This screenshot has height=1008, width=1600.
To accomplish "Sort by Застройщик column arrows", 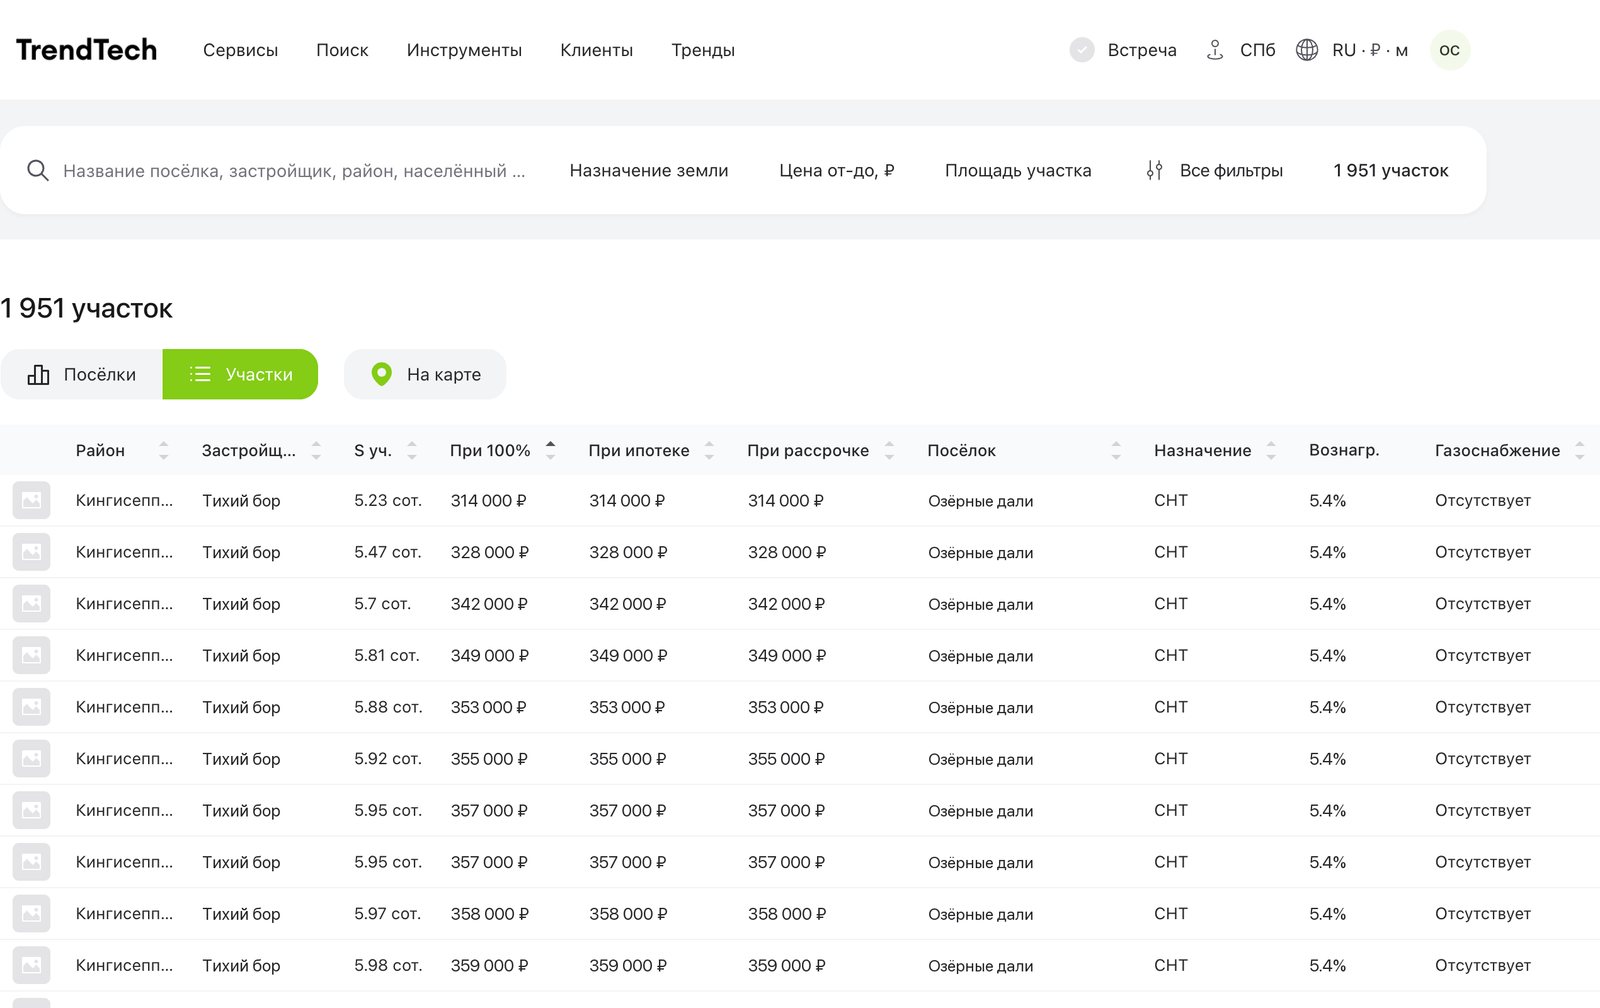I will pyautogui.click(x=316, y=450).
